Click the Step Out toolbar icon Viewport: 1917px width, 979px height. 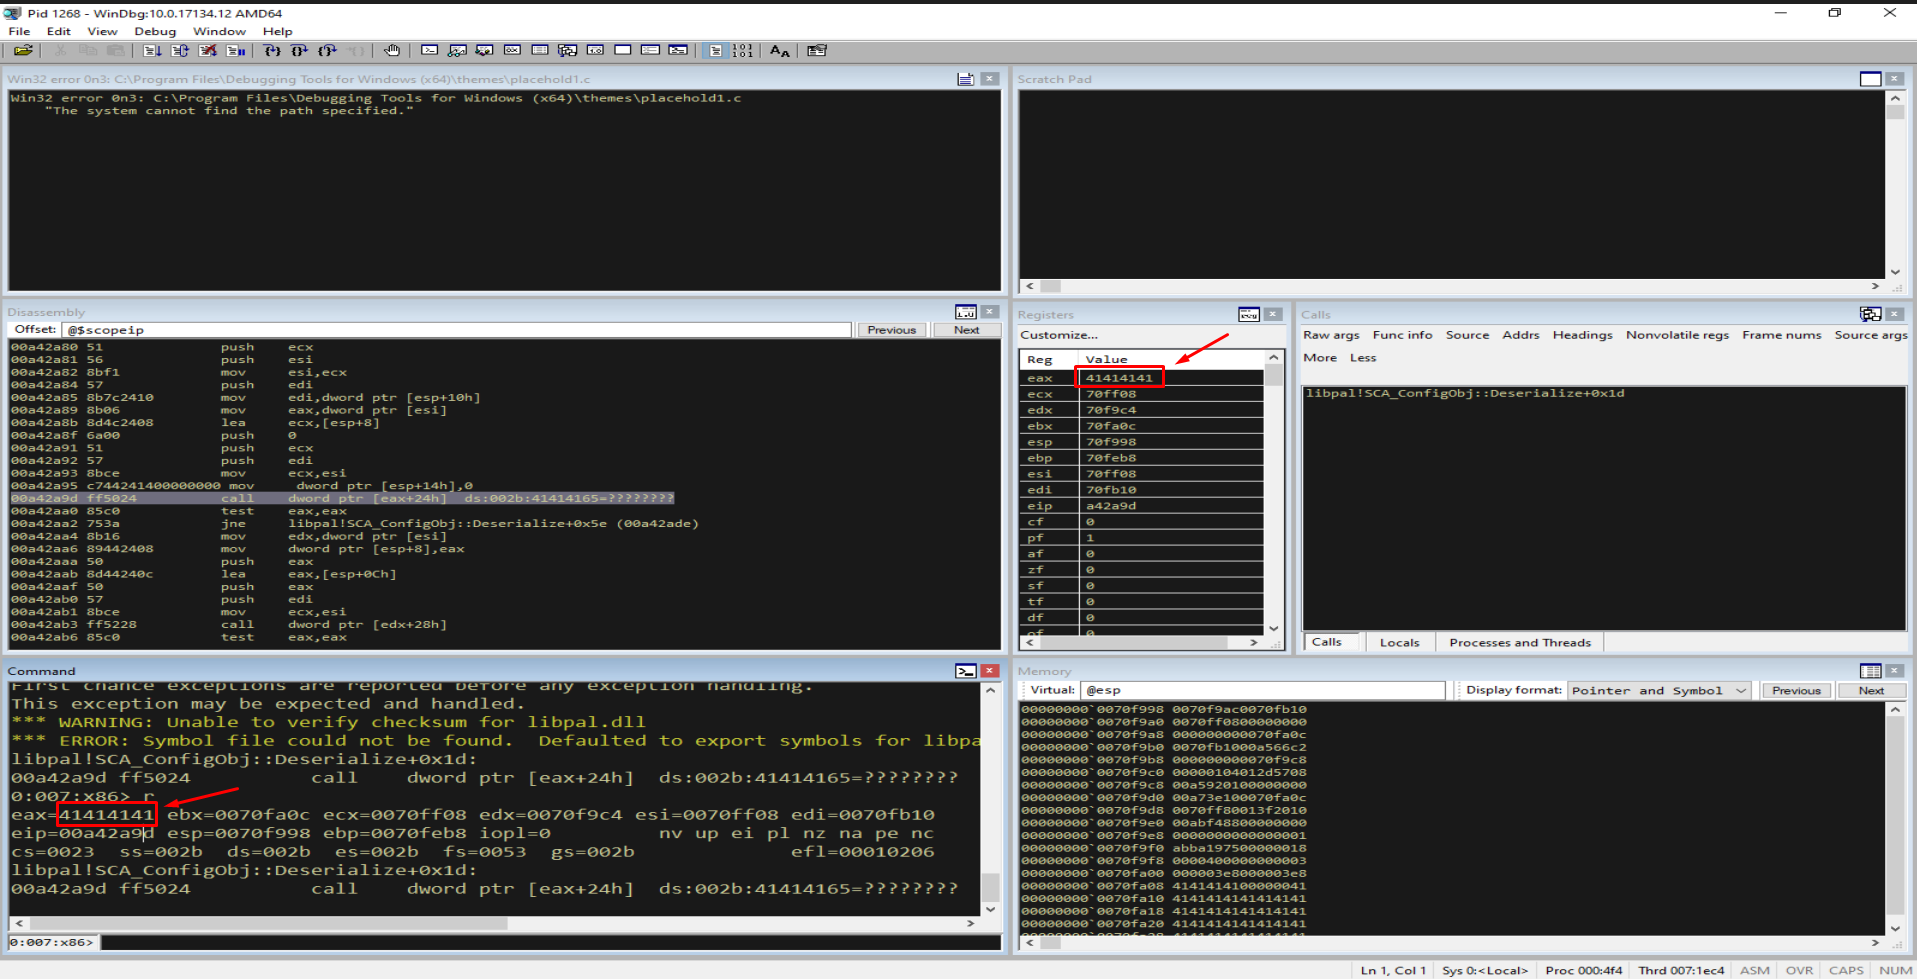point(327,50)
